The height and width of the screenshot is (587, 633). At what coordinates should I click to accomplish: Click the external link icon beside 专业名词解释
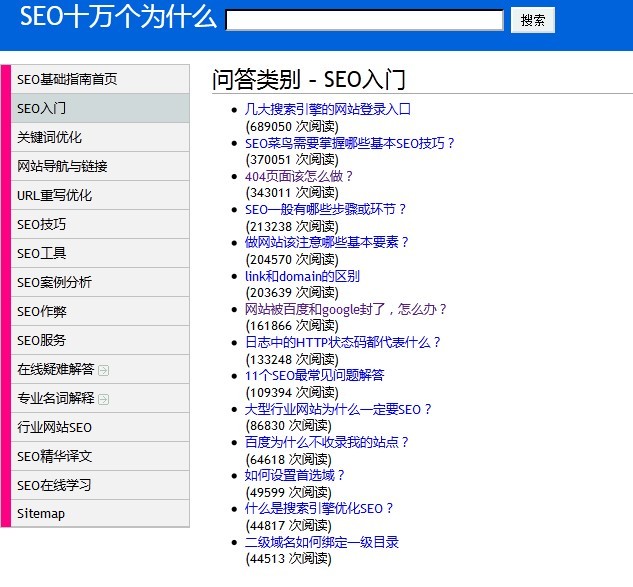click(103, 399)
